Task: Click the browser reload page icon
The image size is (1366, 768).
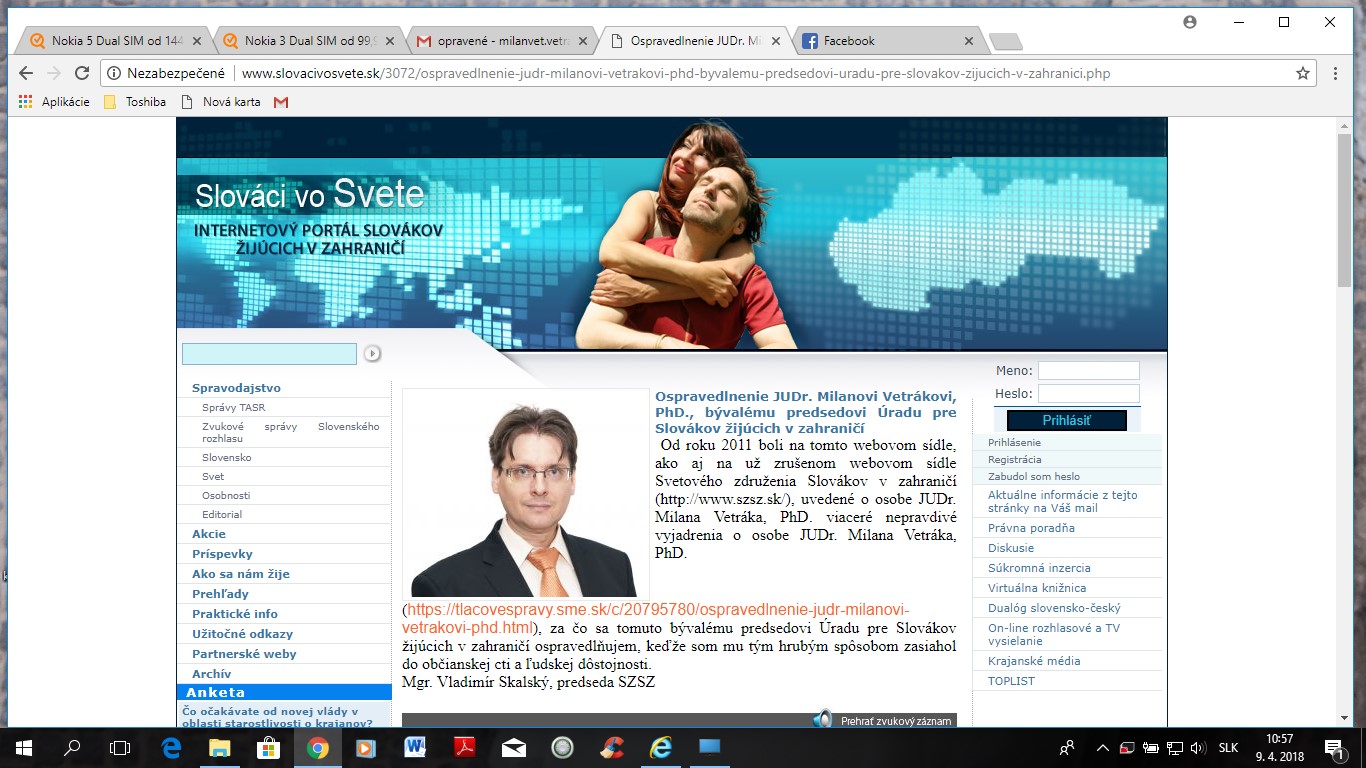Action: pyautogui.click(x=82, y=73)
